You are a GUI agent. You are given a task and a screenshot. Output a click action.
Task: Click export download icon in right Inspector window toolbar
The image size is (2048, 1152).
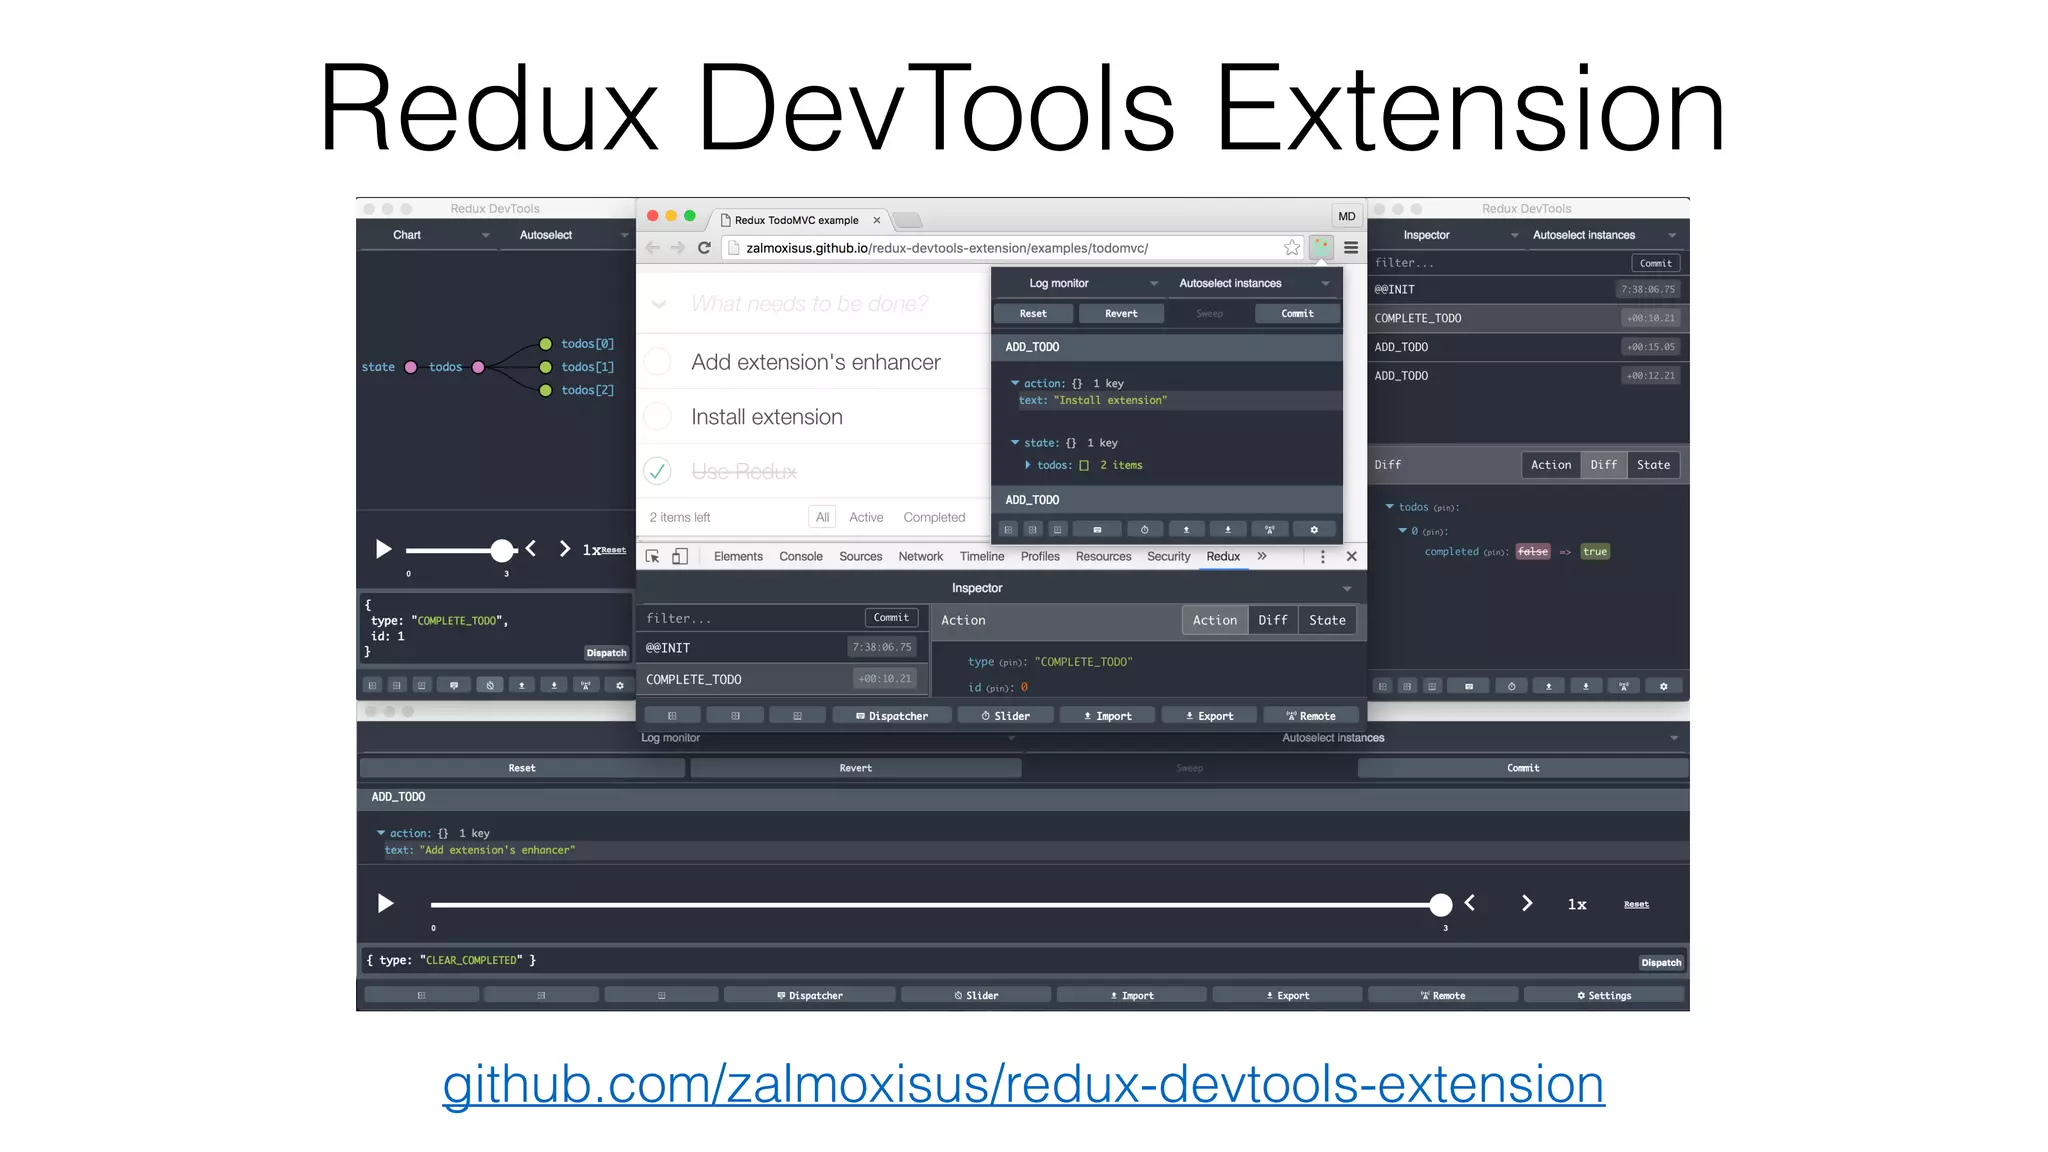(x=1586, y=686)
